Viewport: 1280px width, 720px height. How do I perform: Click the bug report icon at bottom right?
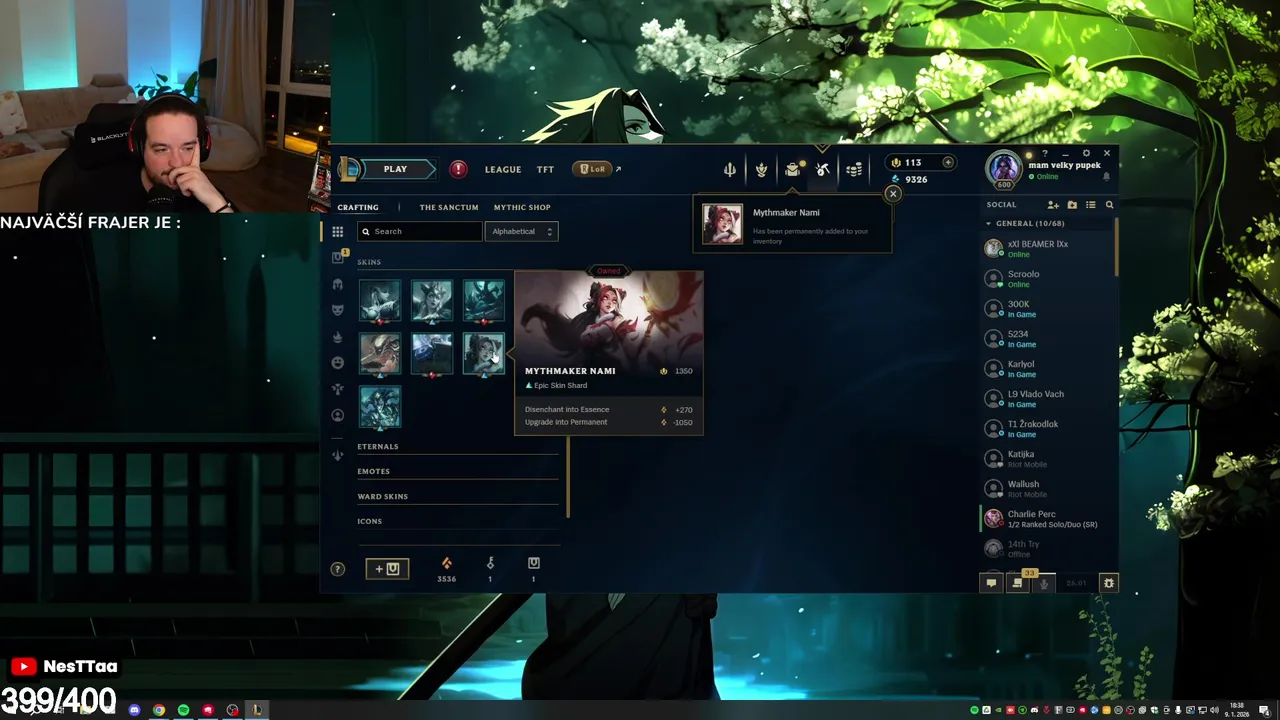1108,583
